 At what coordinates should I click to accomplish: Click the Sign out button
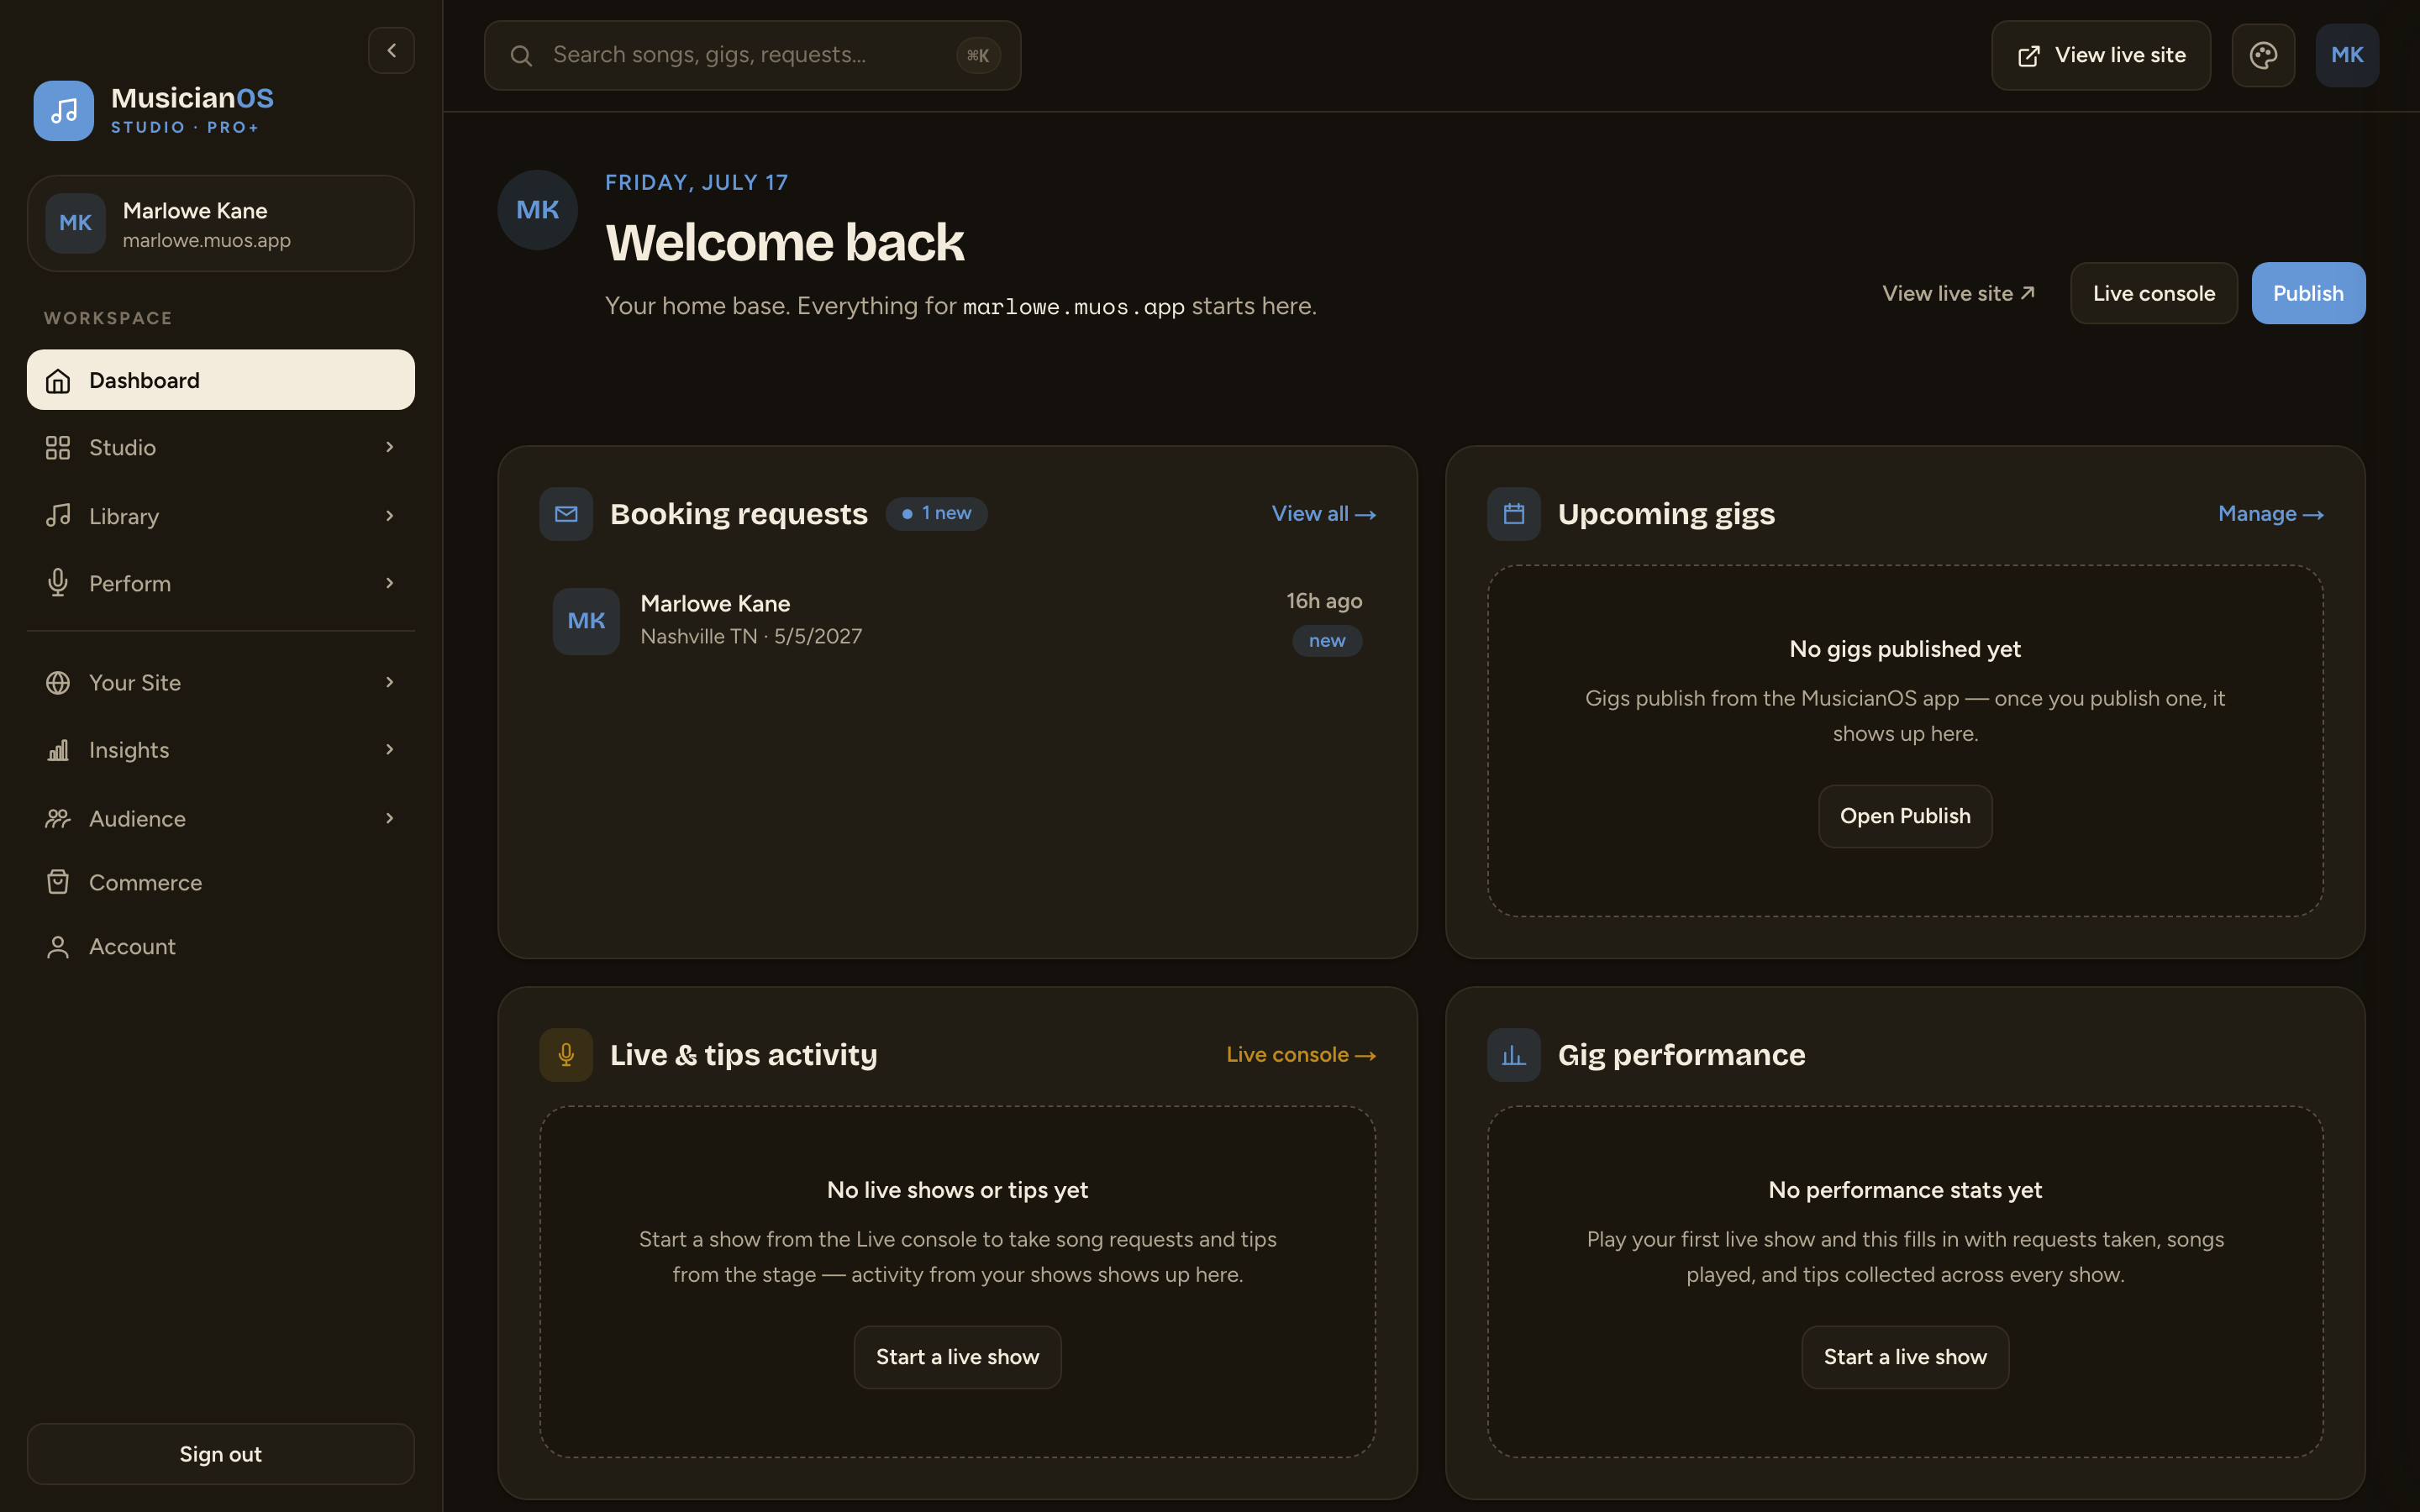click(221, 1454)
